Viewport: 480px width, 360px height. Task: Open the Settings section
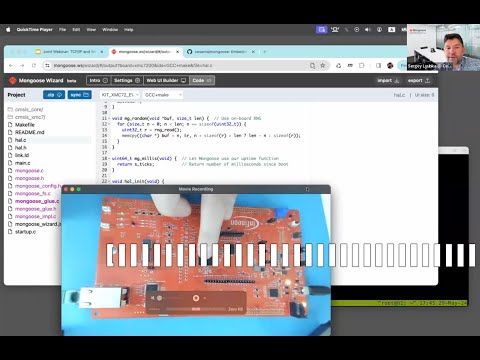coord(127,80)
